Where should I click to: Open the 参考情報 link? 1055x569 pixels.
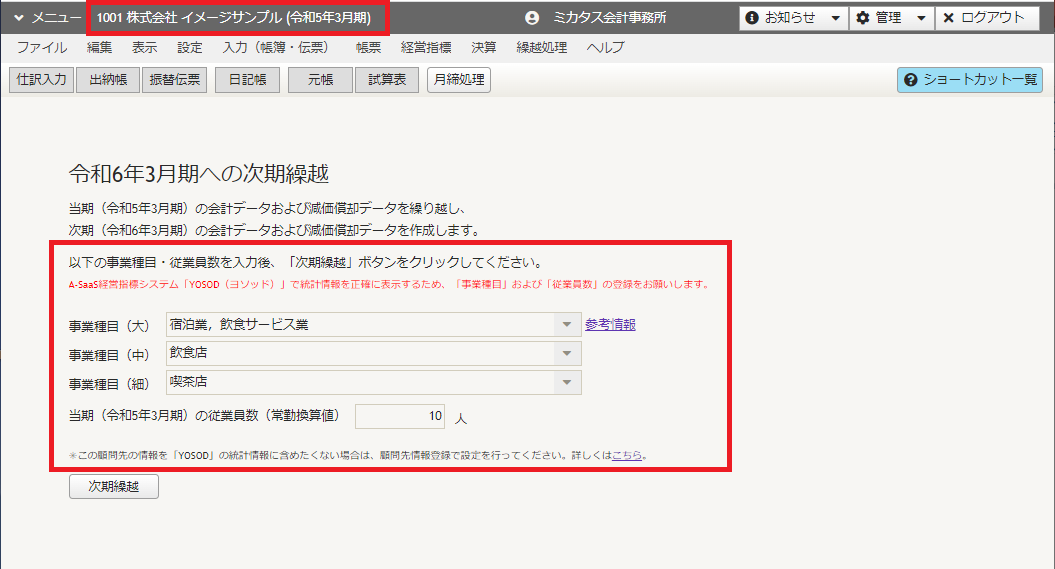(610, 324)
